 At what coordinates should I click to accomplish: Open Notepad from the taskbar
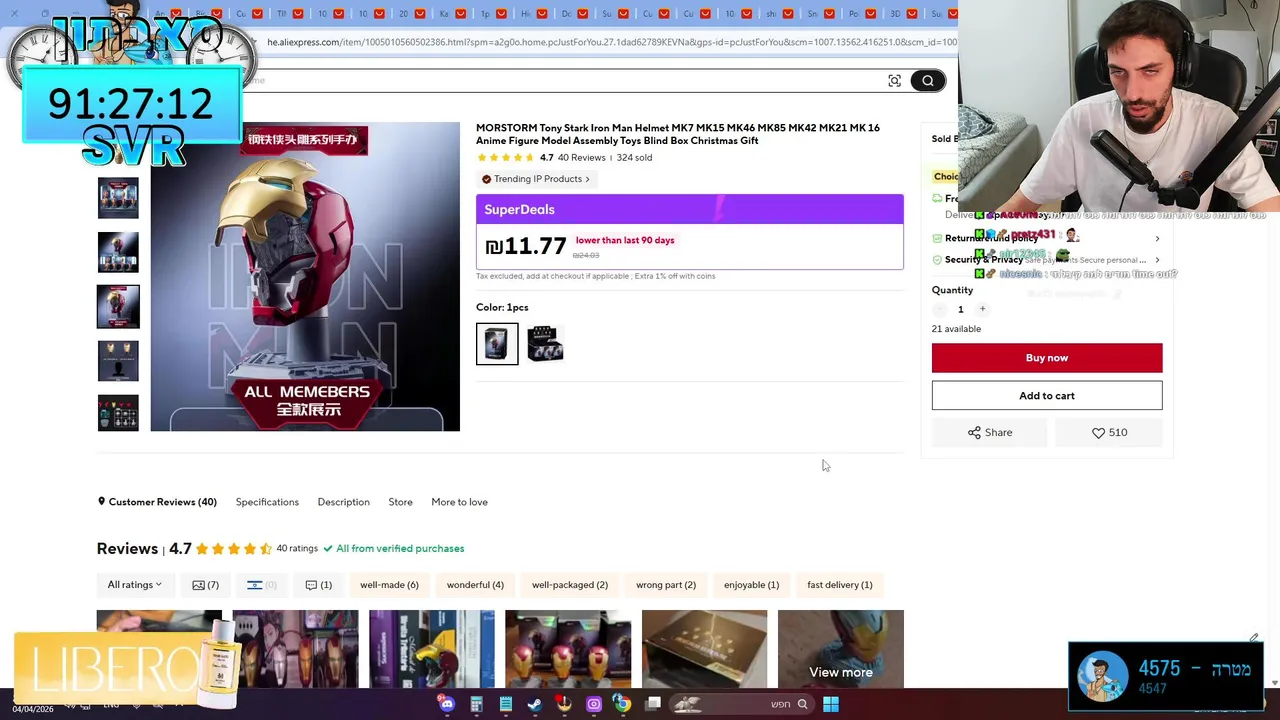pyautogui.click(x=506, y=704)
